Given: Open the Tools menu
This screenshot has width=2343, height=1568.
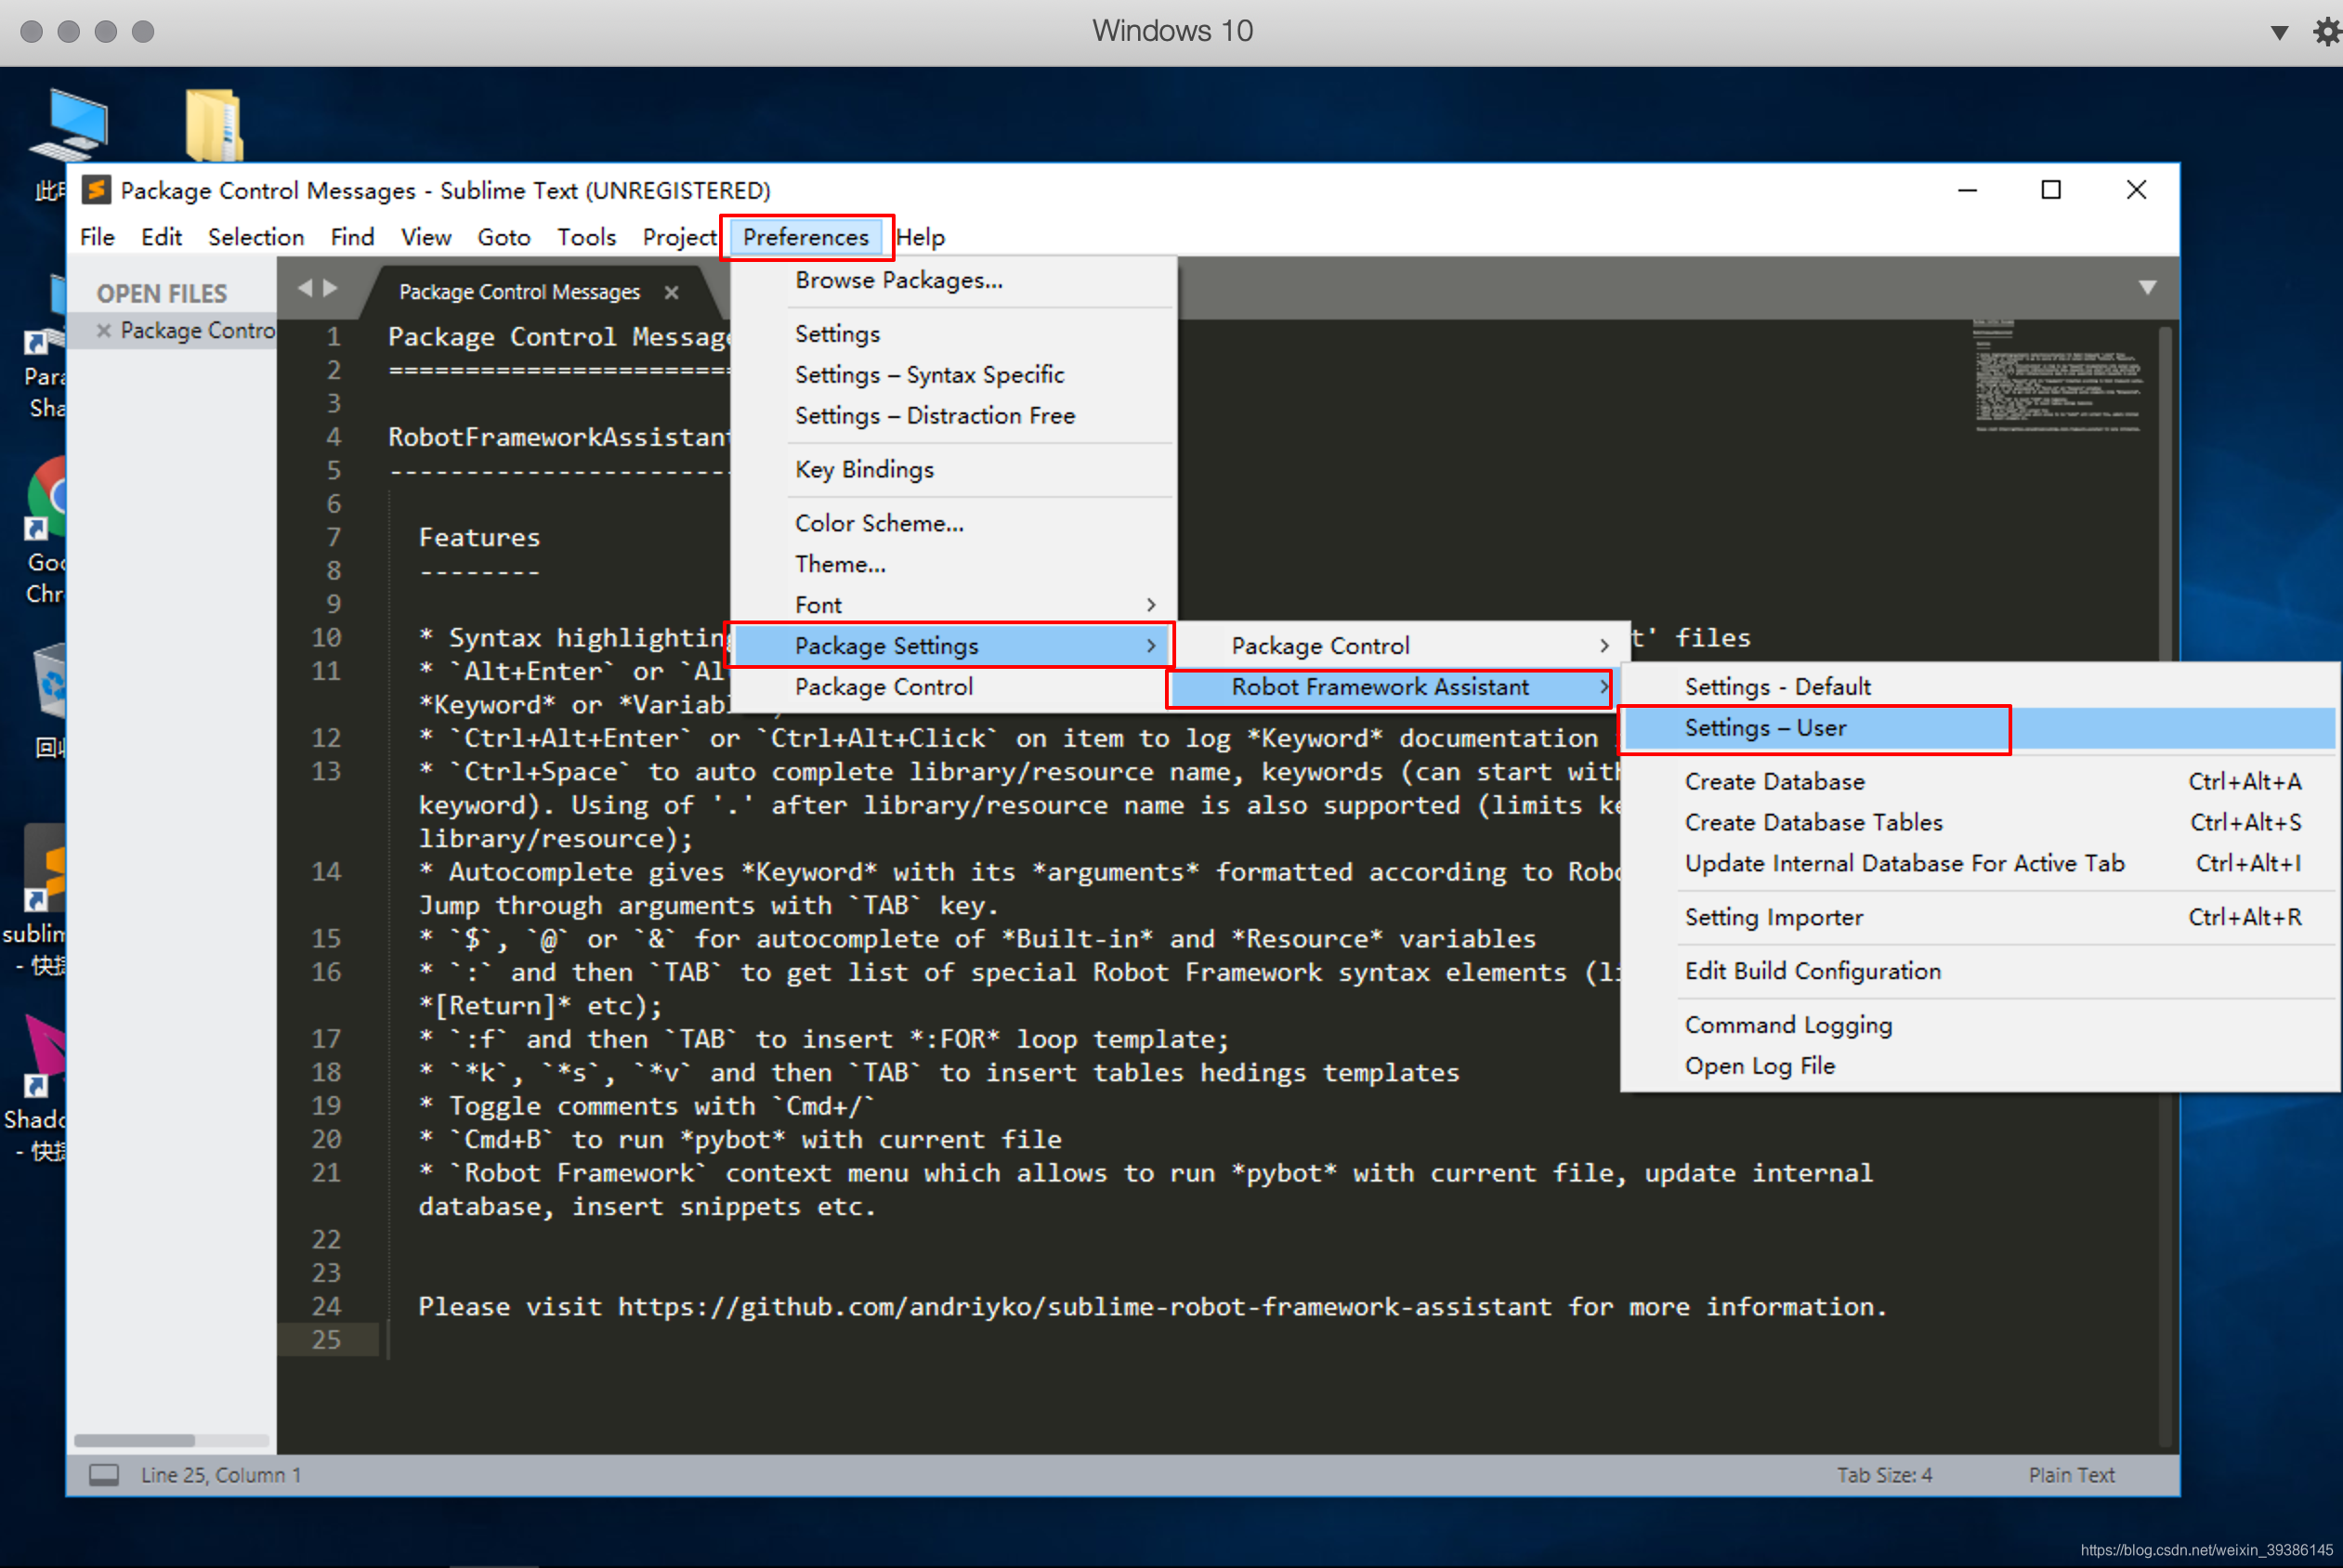Looking at the screenshot, I should point(586,237).
